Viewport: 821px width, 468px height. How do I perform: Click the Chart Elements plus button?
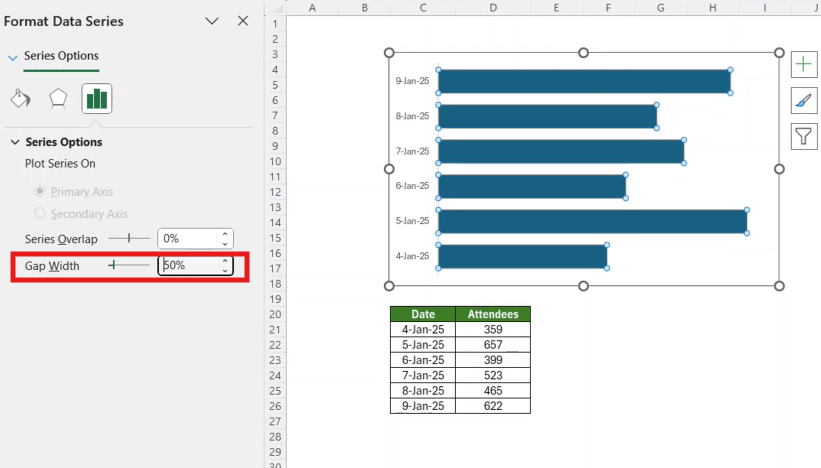pyautogui.click(x=804, y=64)
